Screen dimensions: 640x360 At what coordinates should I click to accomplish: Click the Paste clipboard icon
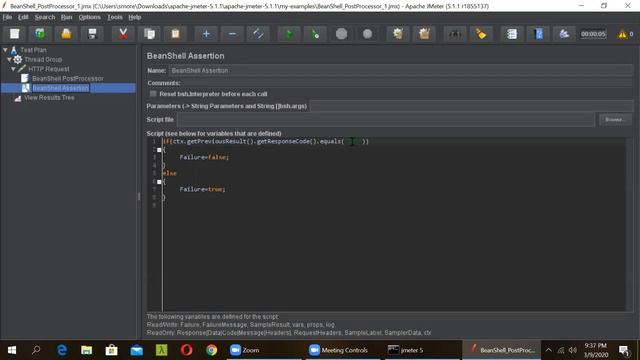(x=176, y=34)
